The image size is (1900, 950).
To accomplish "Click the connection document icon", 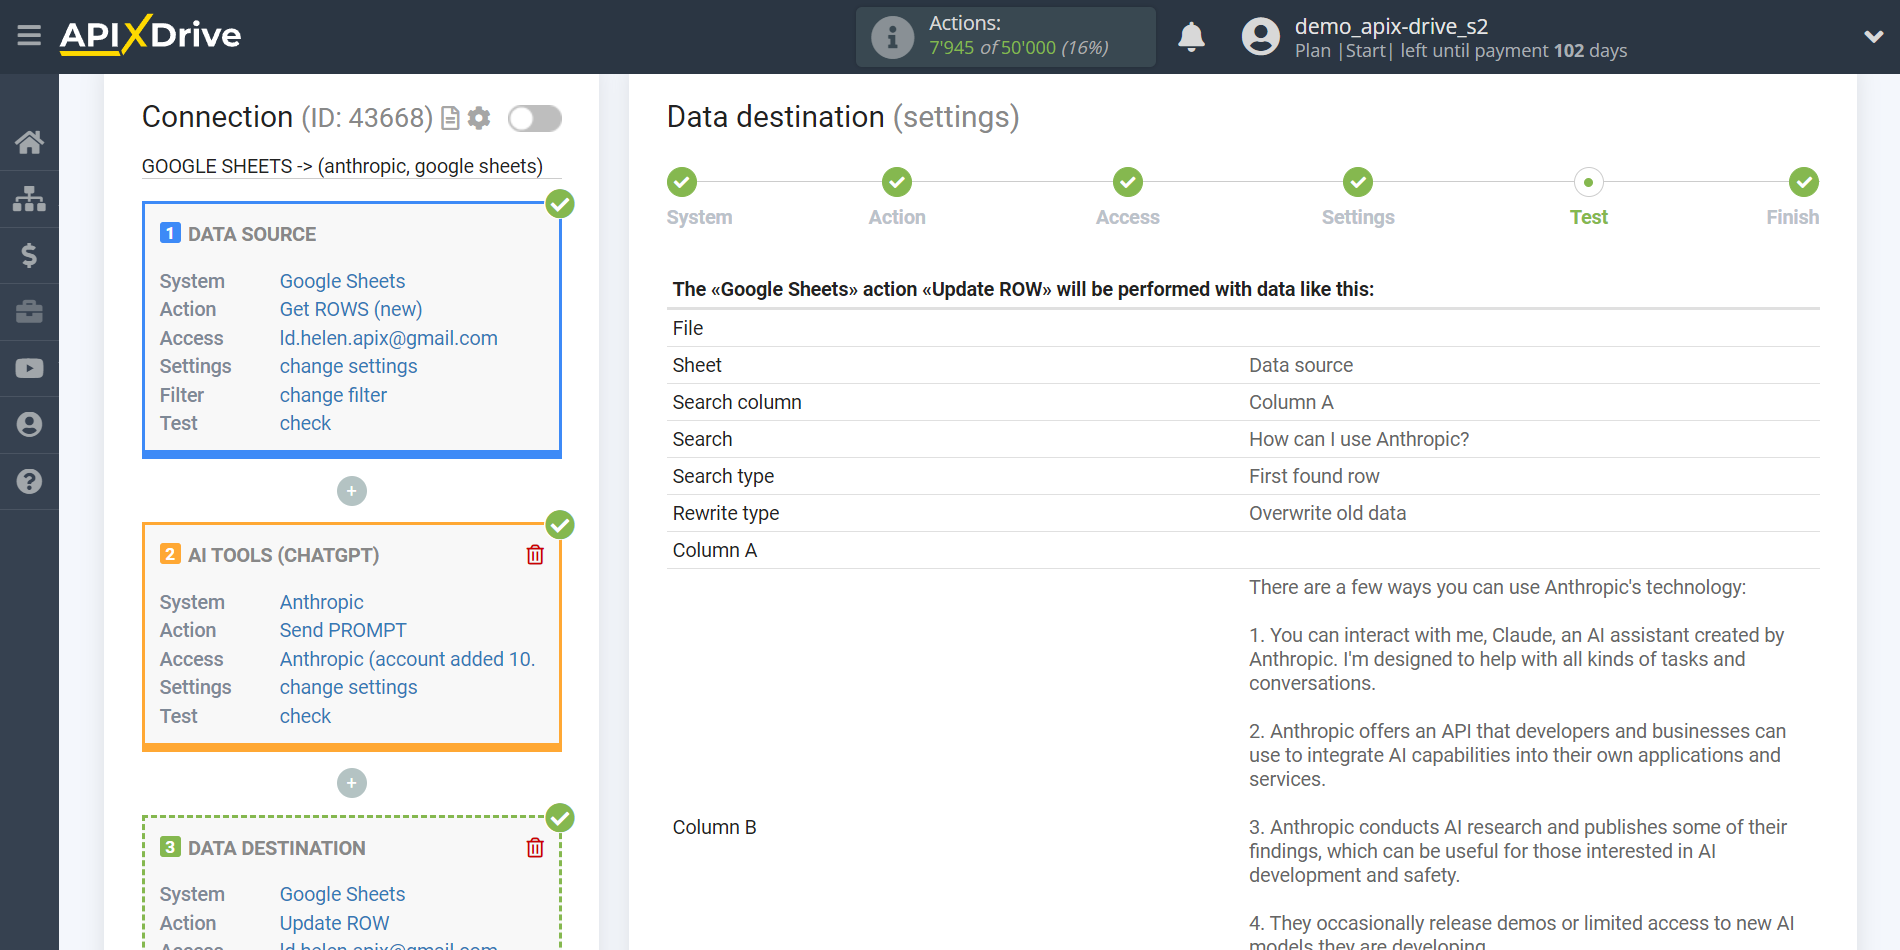I will tap(450, 118).
